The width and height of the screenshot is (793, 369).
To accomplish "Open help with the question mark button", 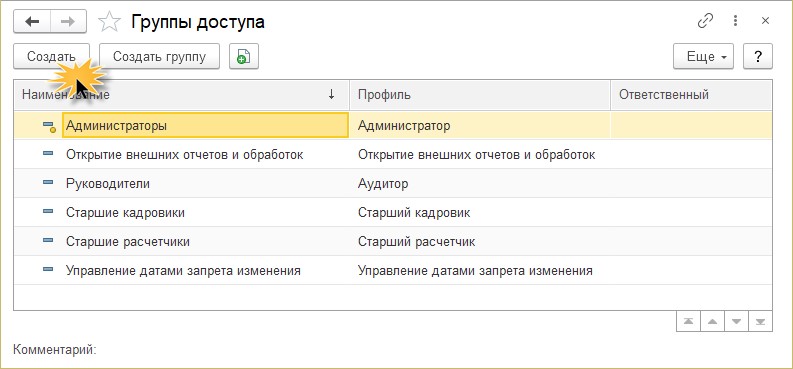I will click(x=758, y=56).
